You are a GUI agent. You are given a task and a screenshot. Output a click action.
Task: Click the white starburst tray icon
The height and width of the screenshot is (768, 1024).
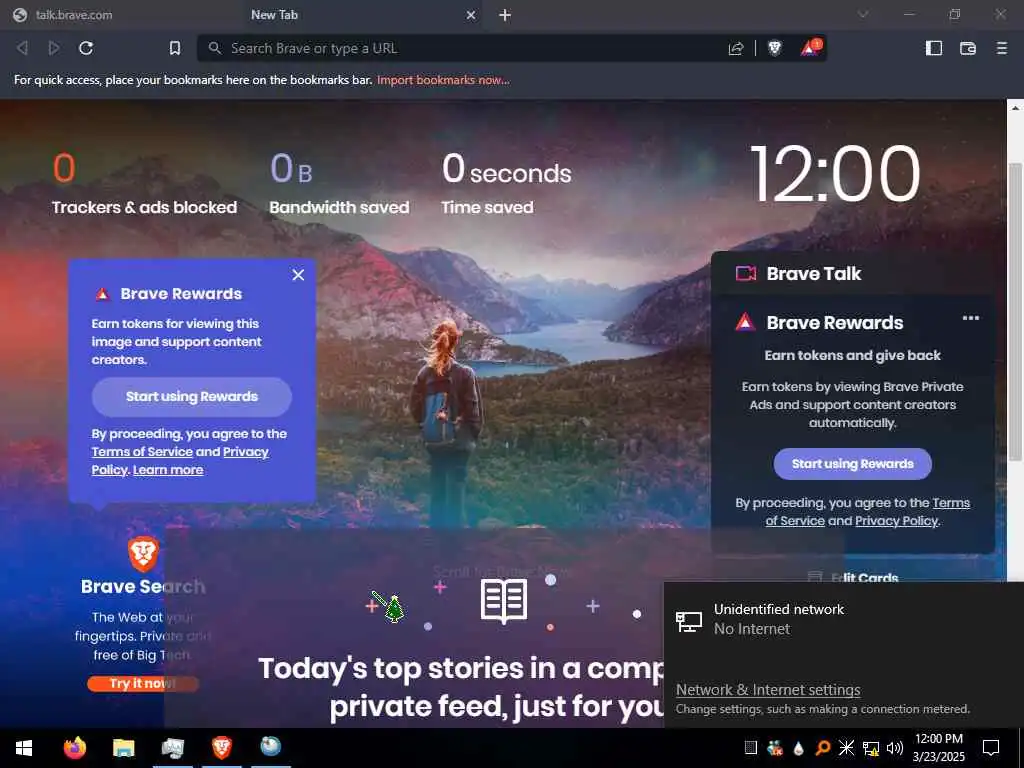846,748
